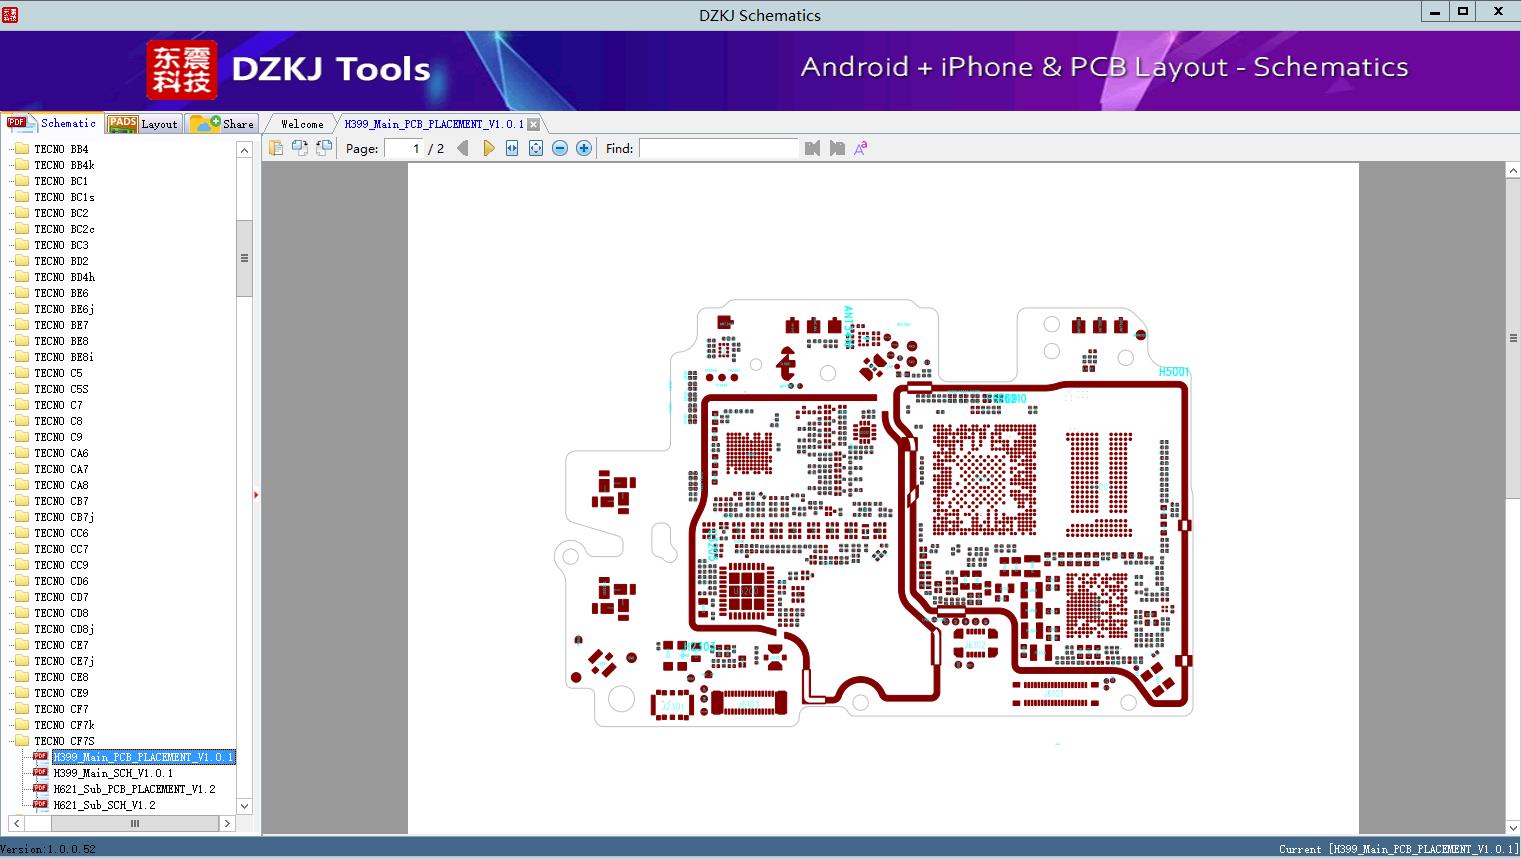The image size is (1521, 859).
Task: Collapse the left sidebar with red arrow
Action: [x=256, y=495]
